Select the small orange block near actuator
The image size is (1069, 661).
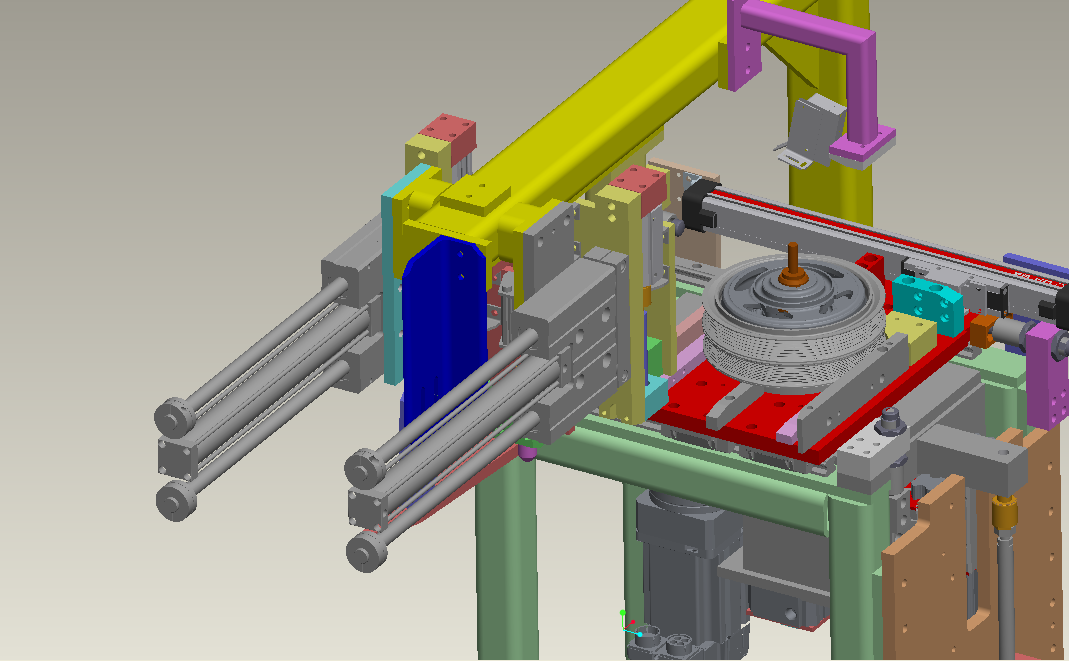coord(982,330)
